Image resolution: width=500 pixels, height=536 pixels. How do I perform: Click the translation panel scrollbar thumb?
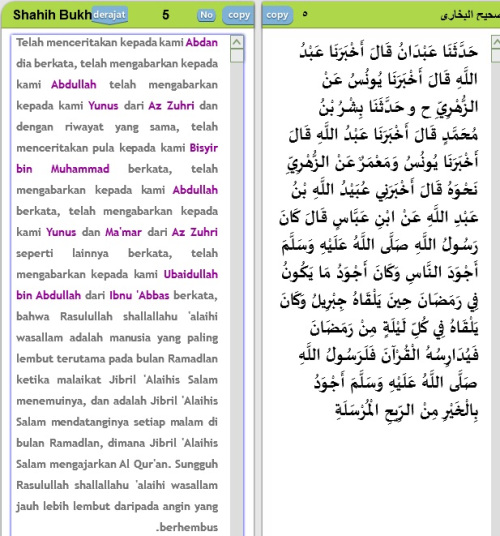tap(237, 56)
